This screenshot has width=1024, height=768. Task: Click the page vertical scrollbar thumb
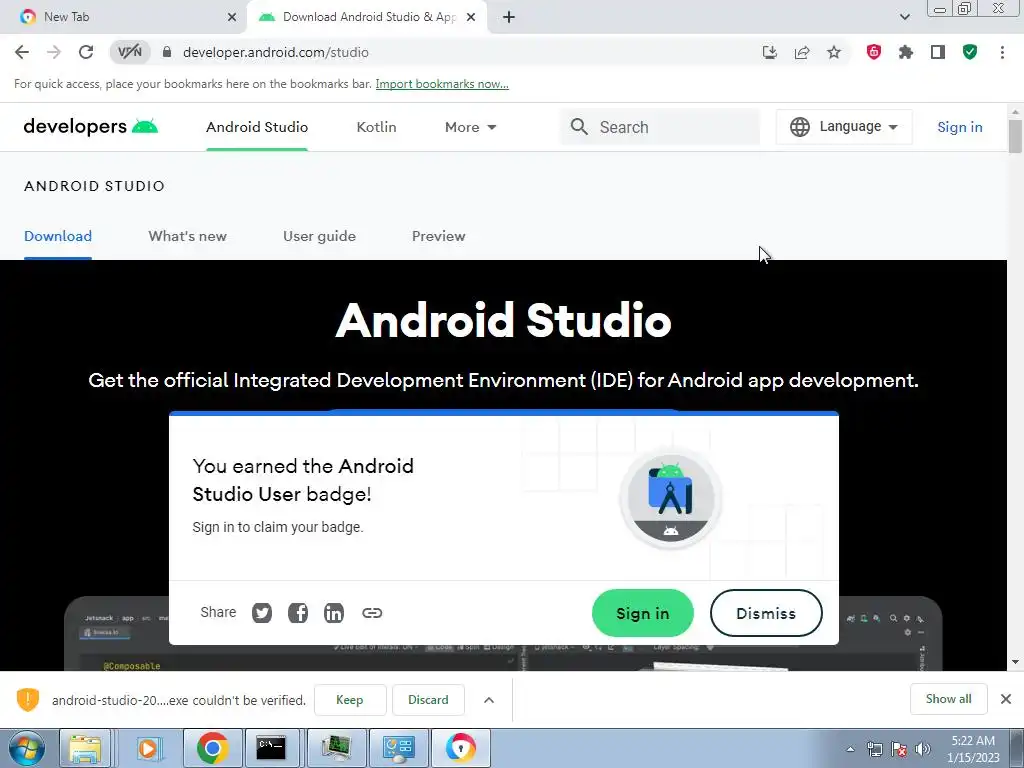(x=1015, y=136)
